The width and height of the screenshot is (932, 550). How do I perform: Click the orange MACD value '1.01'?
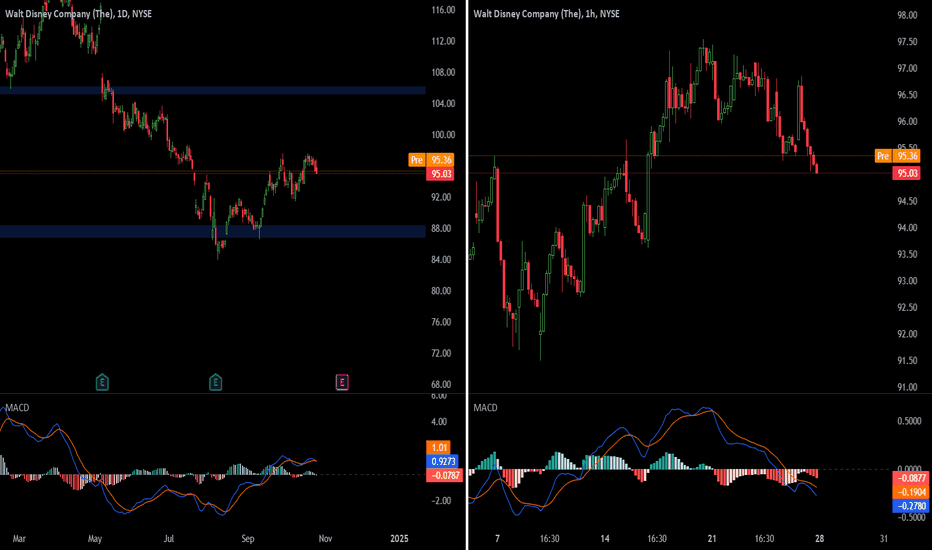click(x=439, y=448)
